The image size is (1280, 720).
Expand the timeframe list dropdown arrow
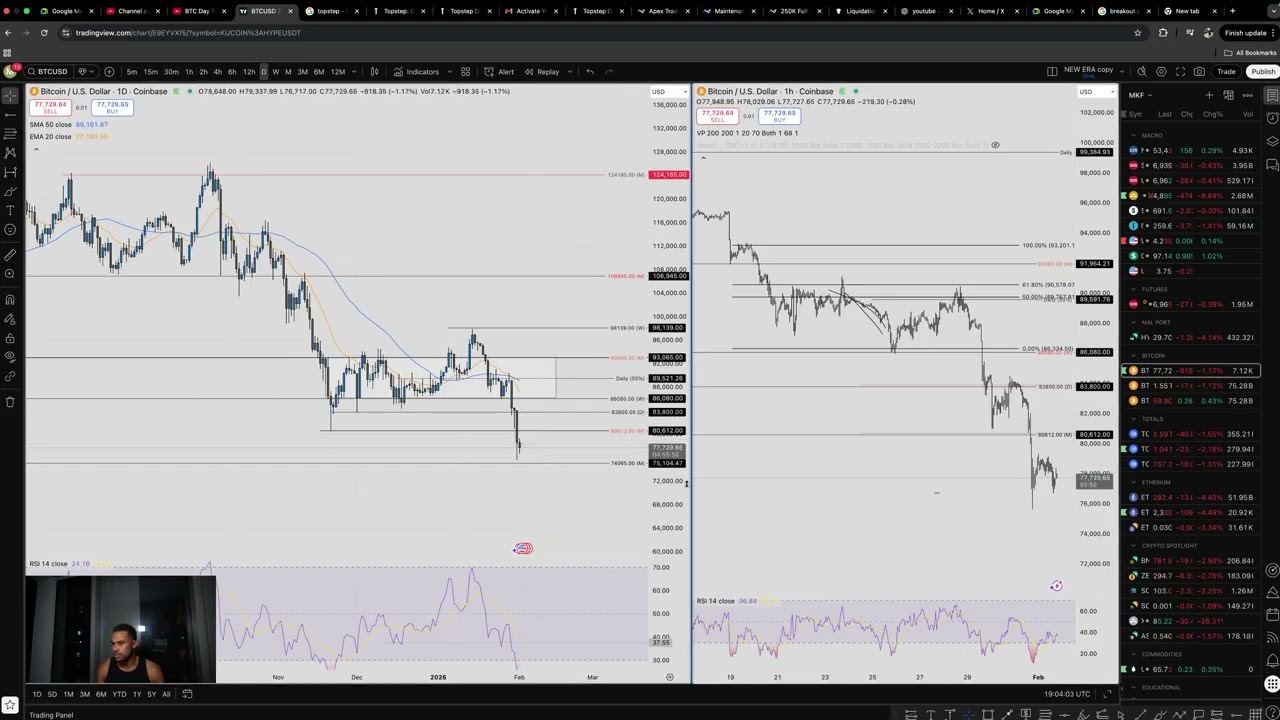(354, 71)
